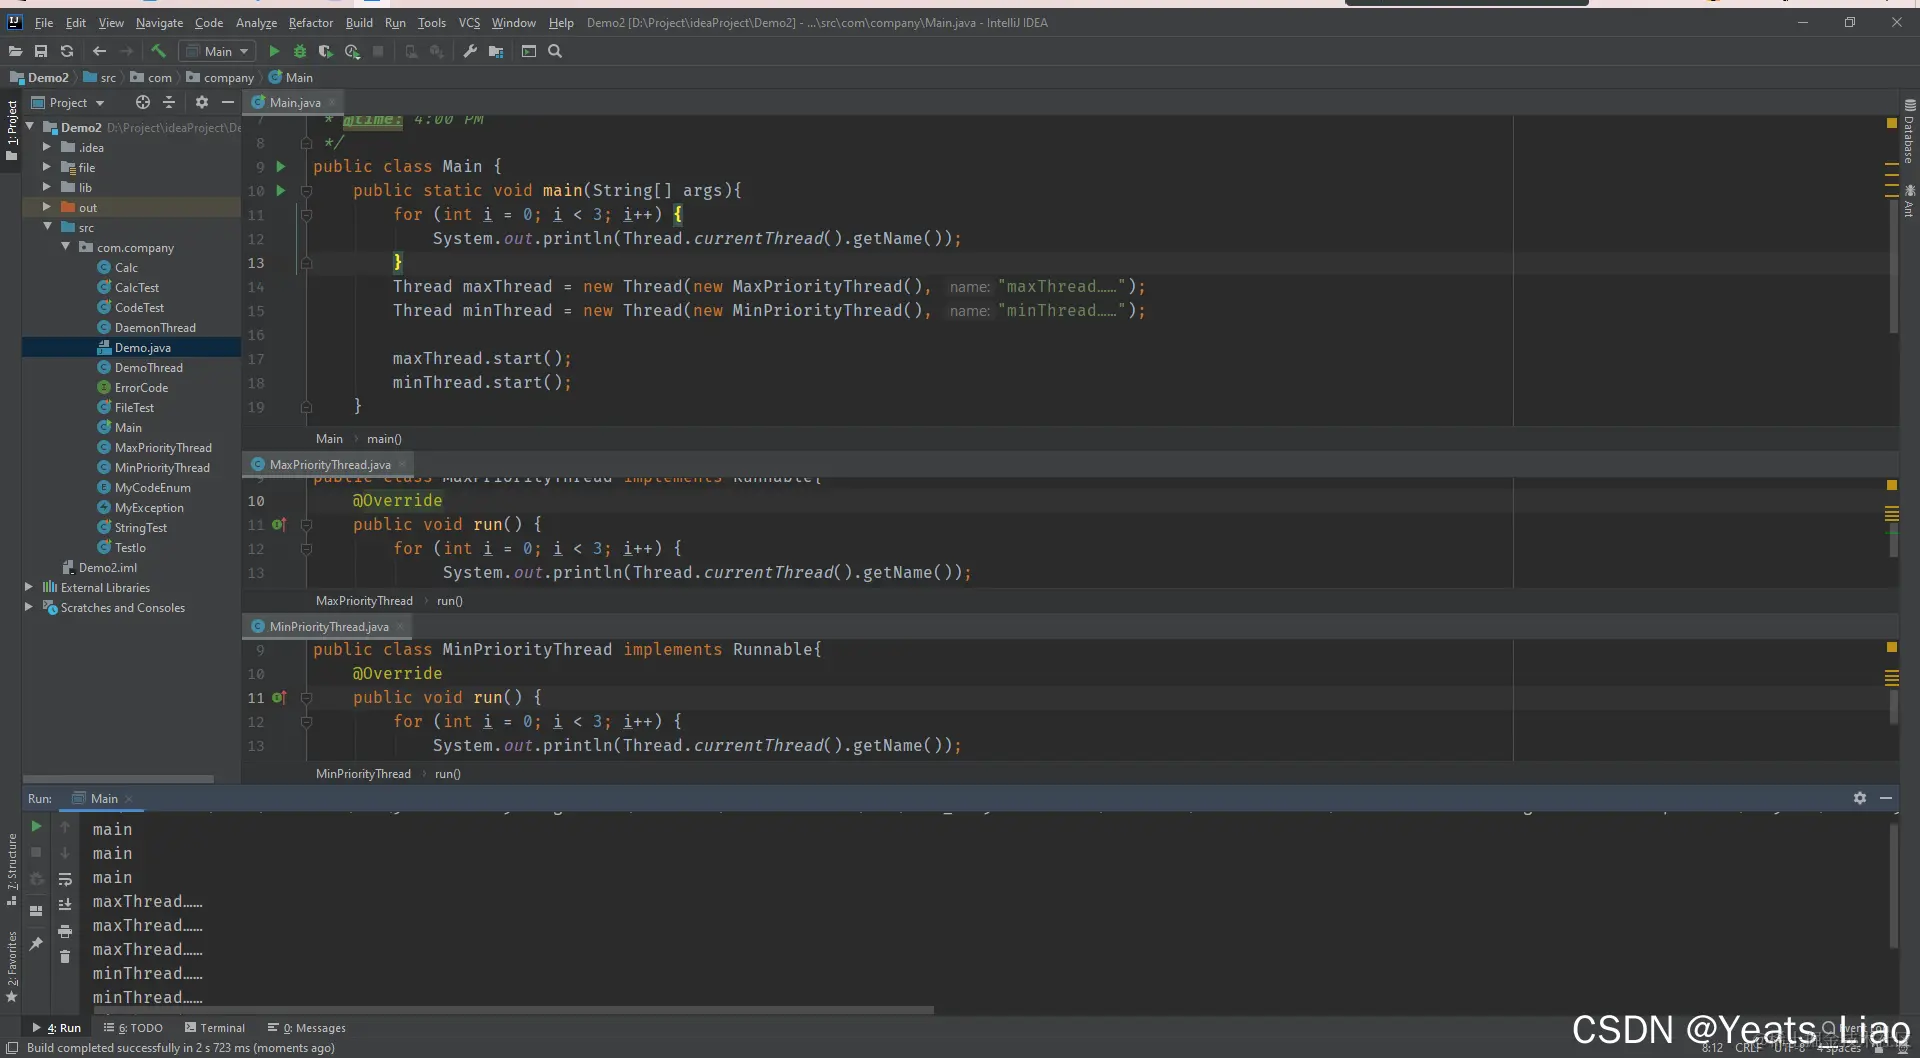Open the Terminal tool window
This screenshot has height=1058, width=1920.
pyautogui.click(x=215, y=1027)
